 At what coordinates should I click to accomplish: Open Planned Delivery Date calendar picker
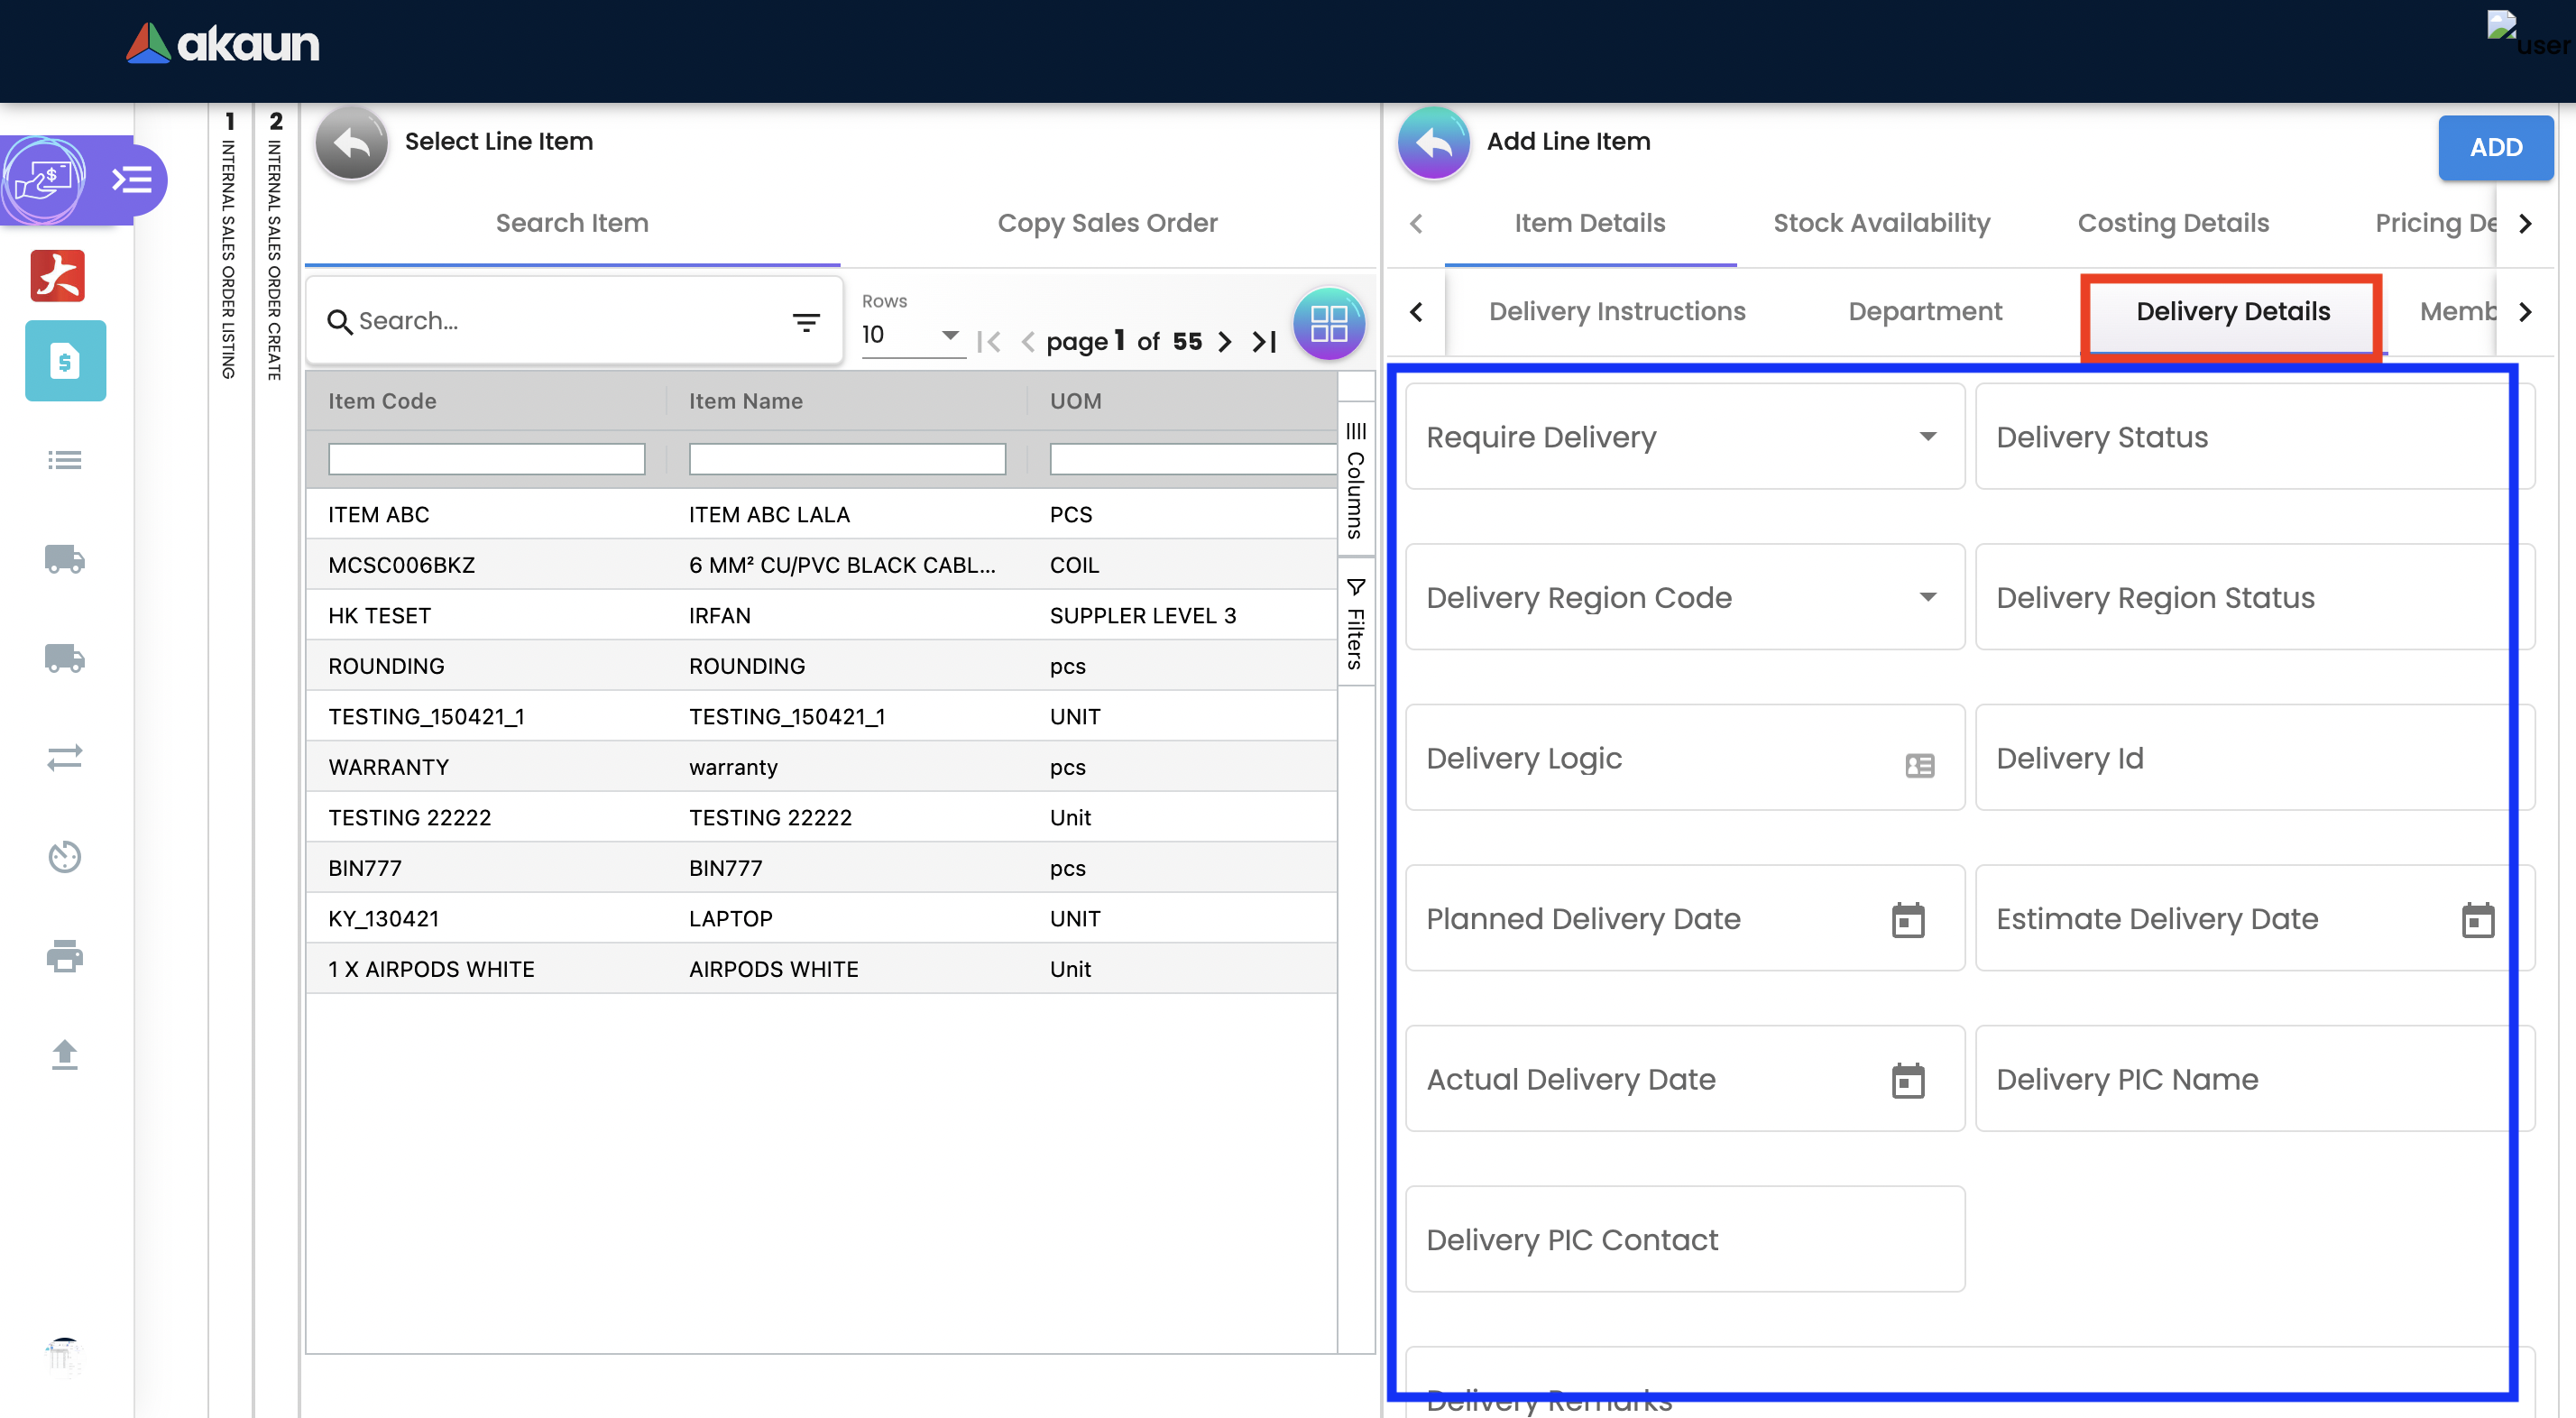(x=1907, y=919)
